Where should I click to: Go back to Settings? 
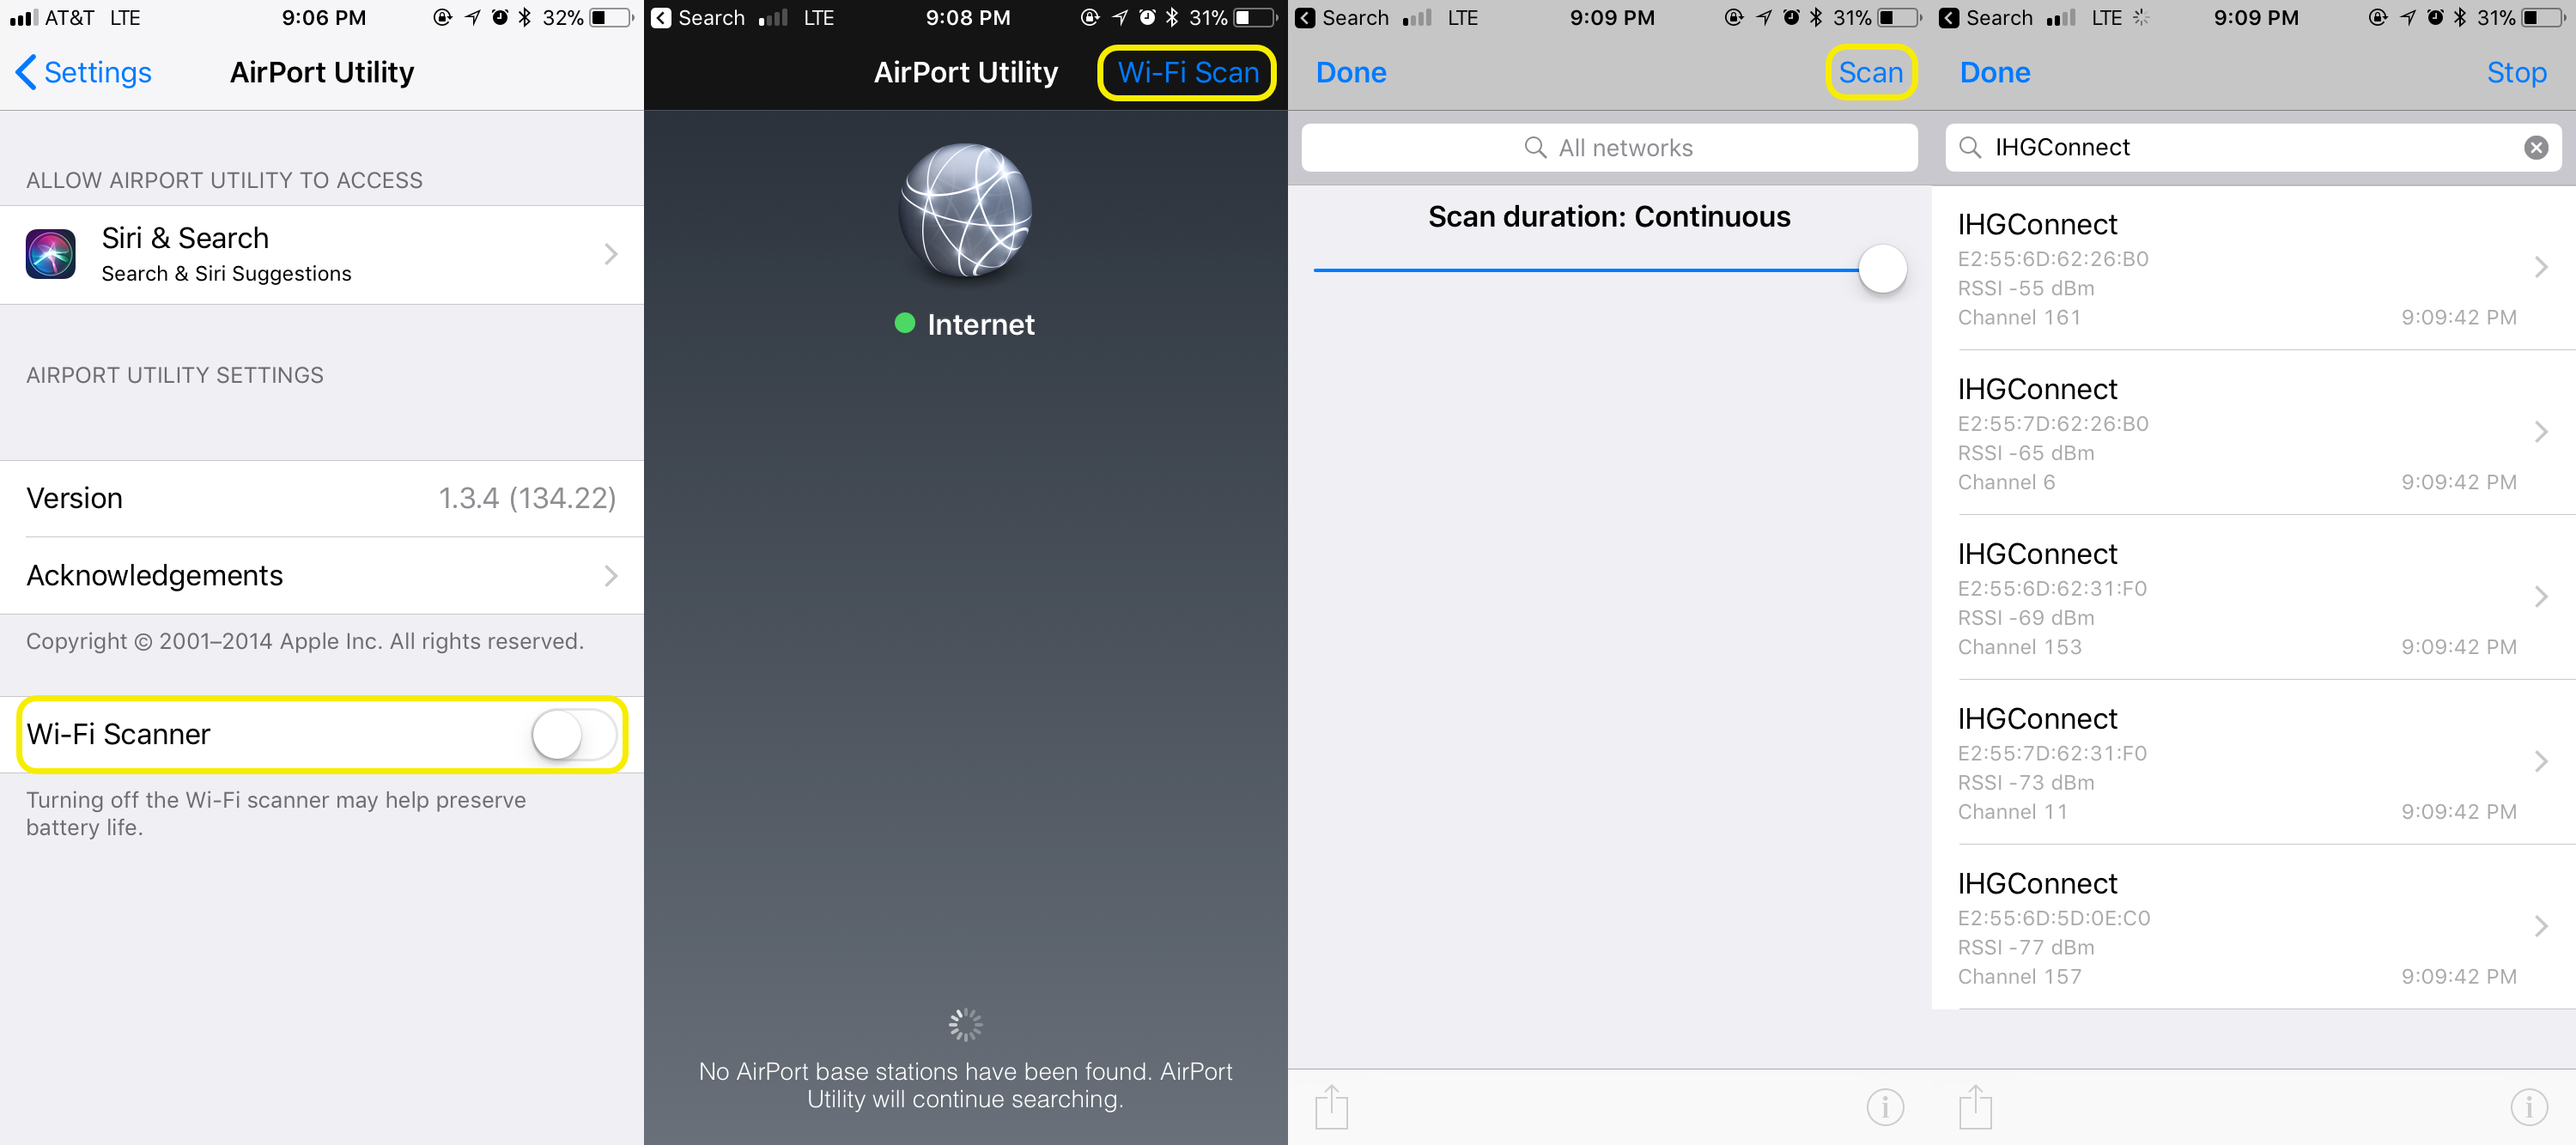(x=84, y=72)
